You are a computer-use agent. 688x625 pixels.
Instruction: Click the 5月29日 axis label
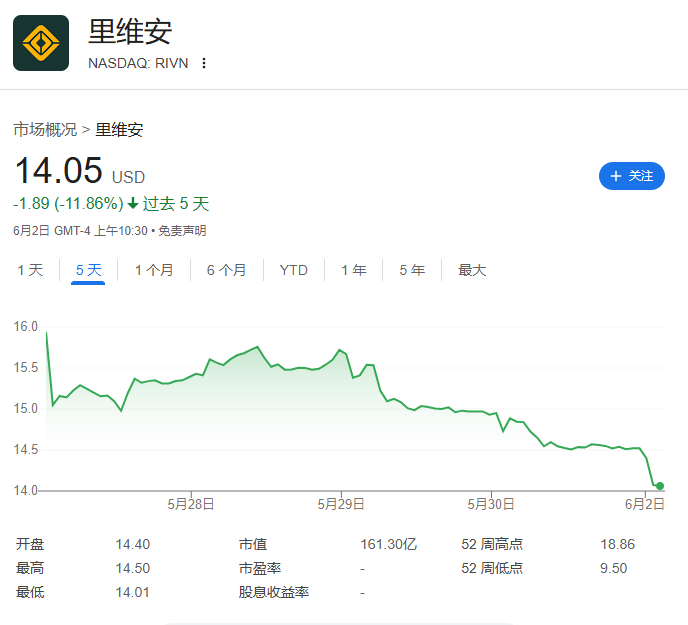tap(341, 504)
